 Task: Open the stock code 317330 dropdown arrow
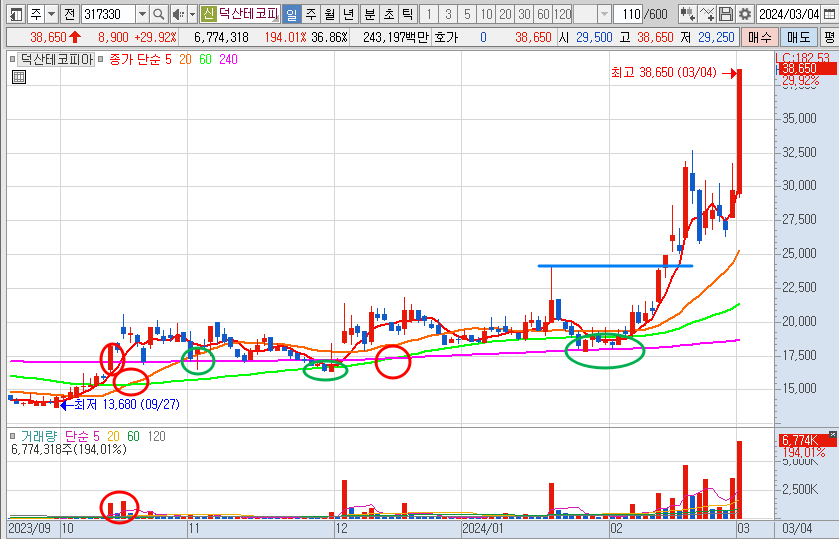(142, 14)
